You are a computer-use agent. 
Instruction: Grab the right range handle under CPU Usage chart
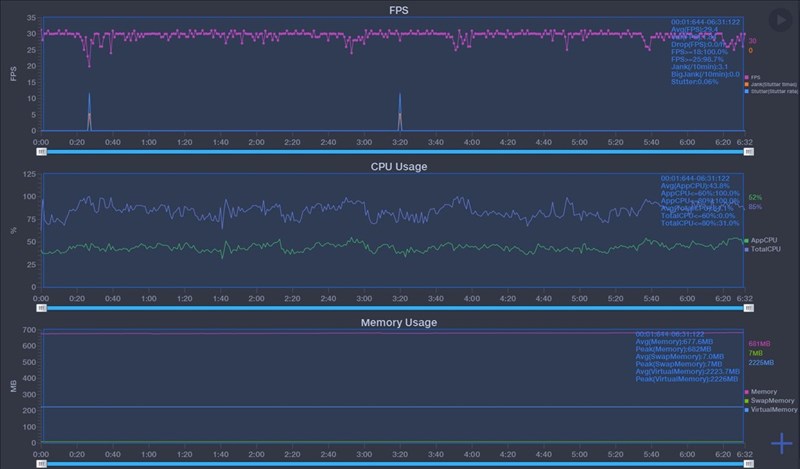(748, 308)
